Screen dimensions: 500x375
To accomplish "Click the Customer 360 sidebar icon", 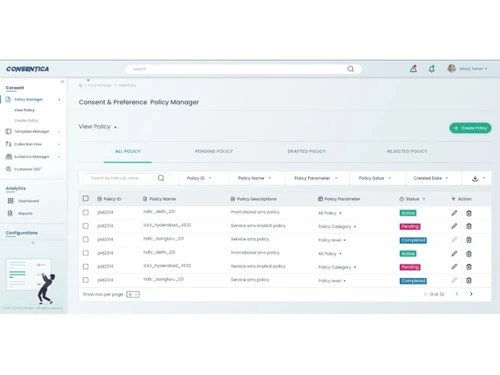I will (8, 169).
